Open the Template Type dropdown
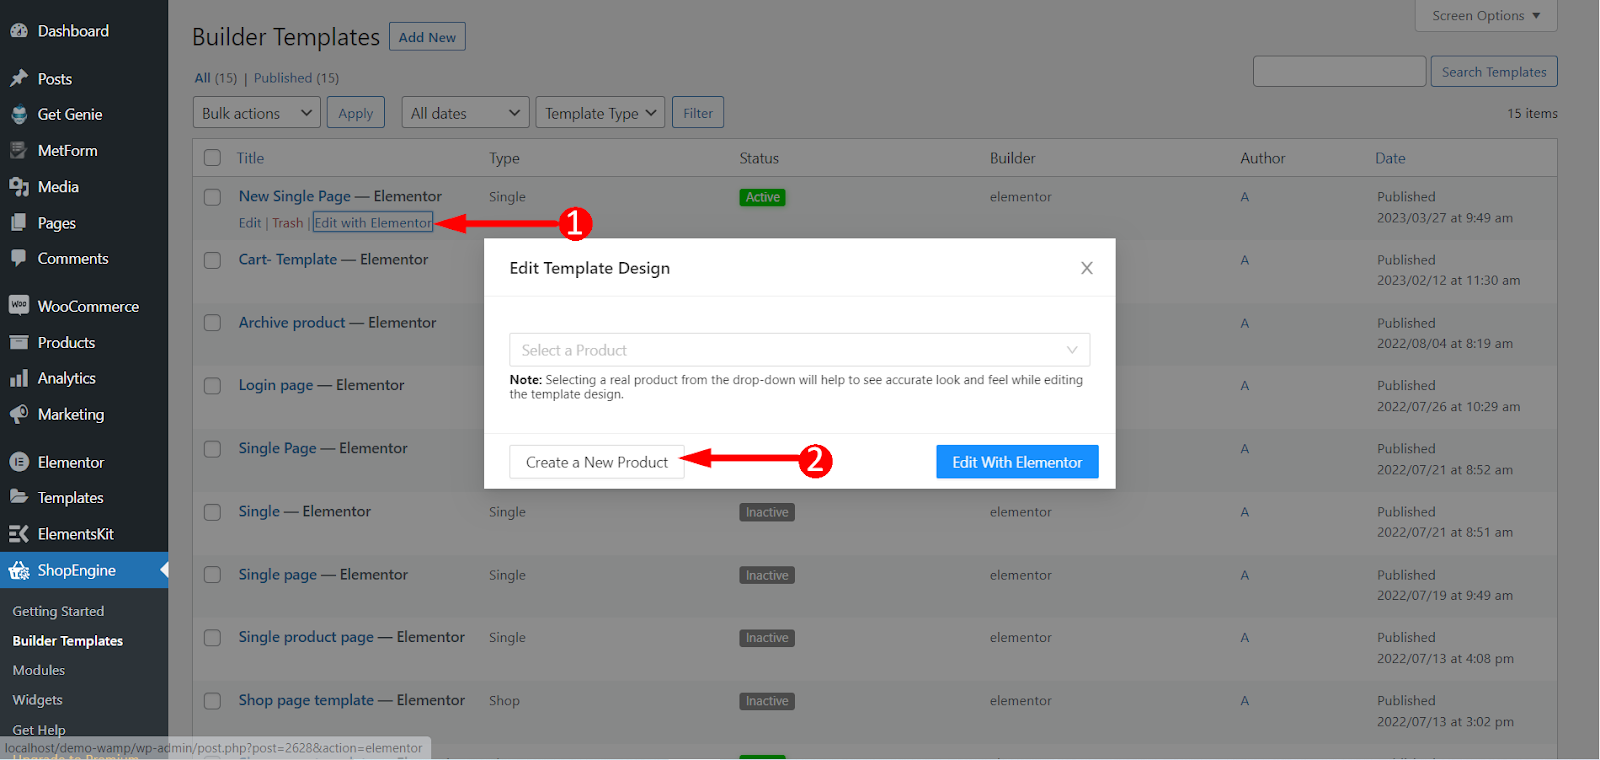Screen dimensions: 1600x760 [601, 113]
